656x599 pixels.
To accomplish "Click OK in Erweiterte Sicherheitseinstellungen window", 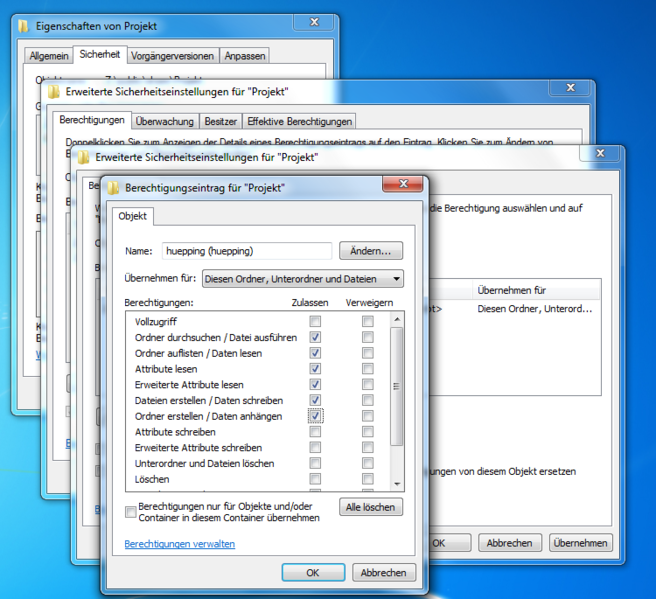I will click(448, 543).
